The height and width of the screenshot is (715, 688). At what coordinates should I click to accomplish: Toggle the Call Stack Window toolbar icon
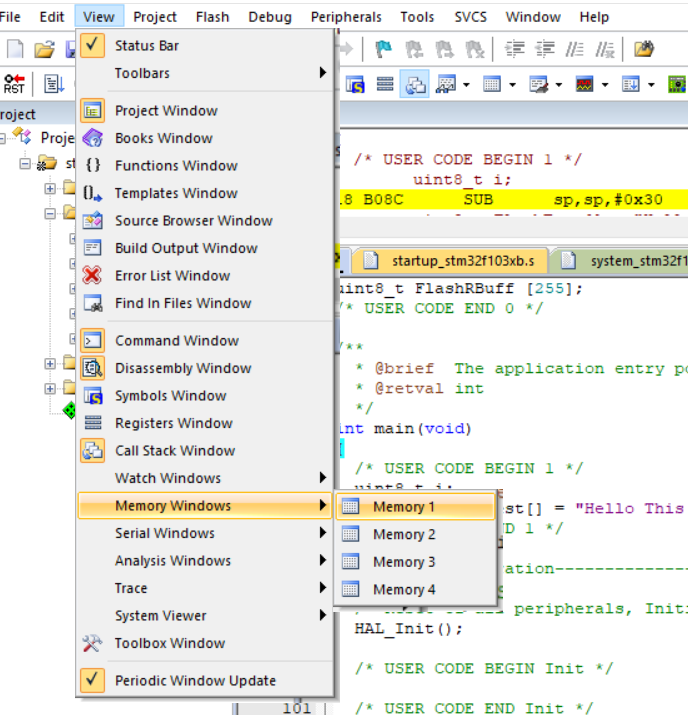point(414,84)
